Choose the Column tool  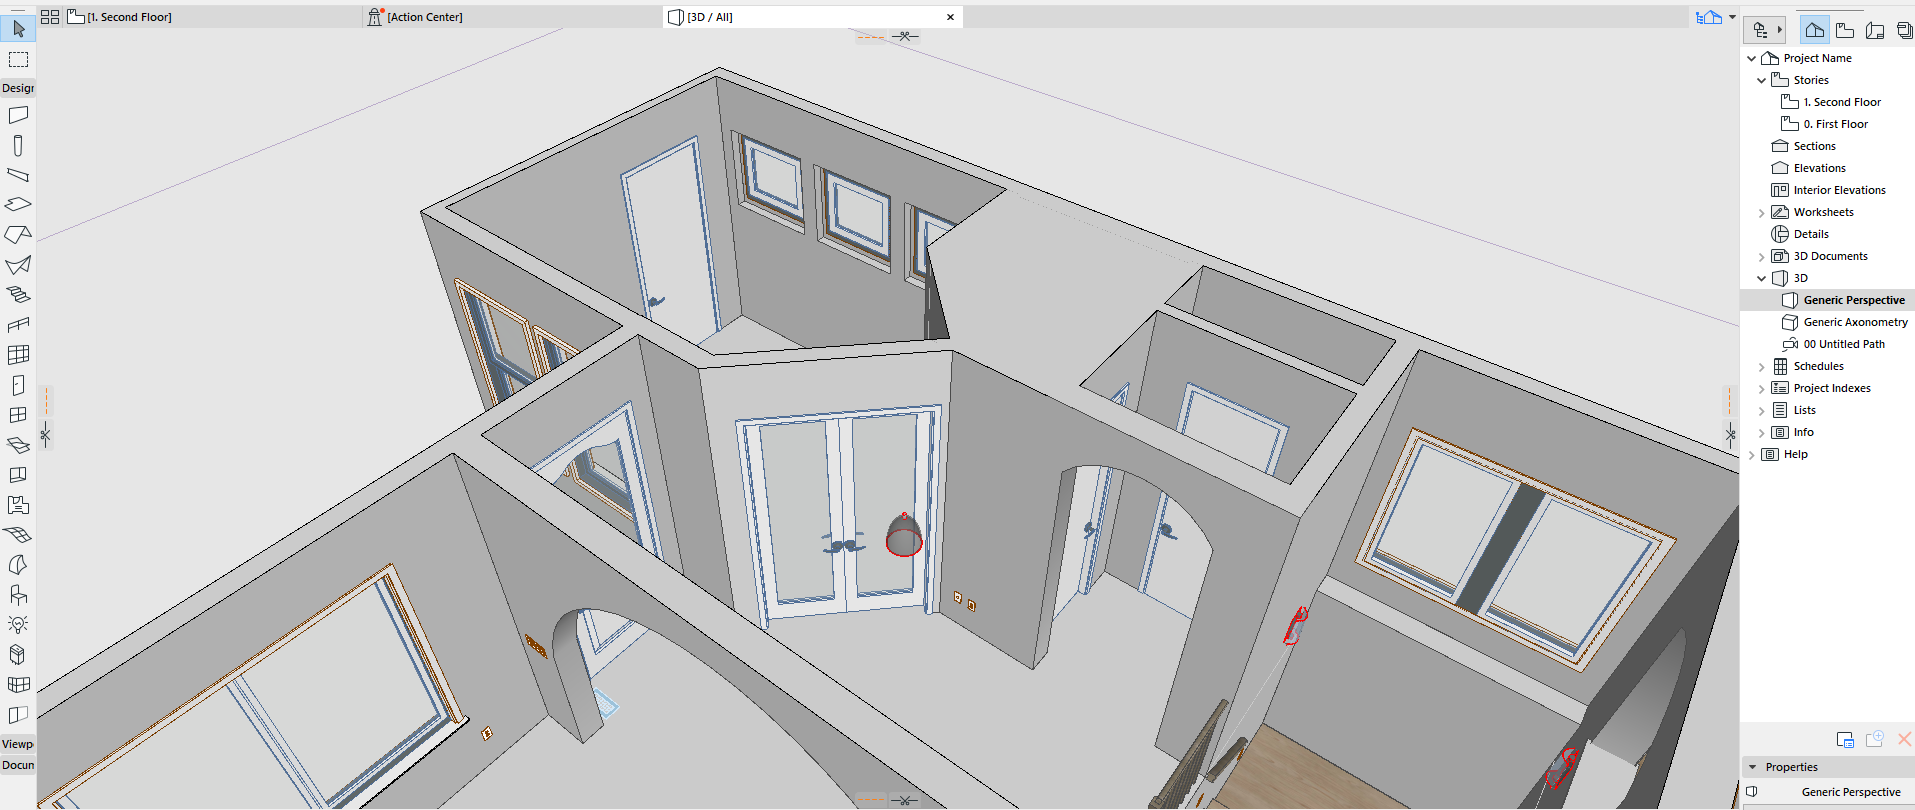point(18,146)
